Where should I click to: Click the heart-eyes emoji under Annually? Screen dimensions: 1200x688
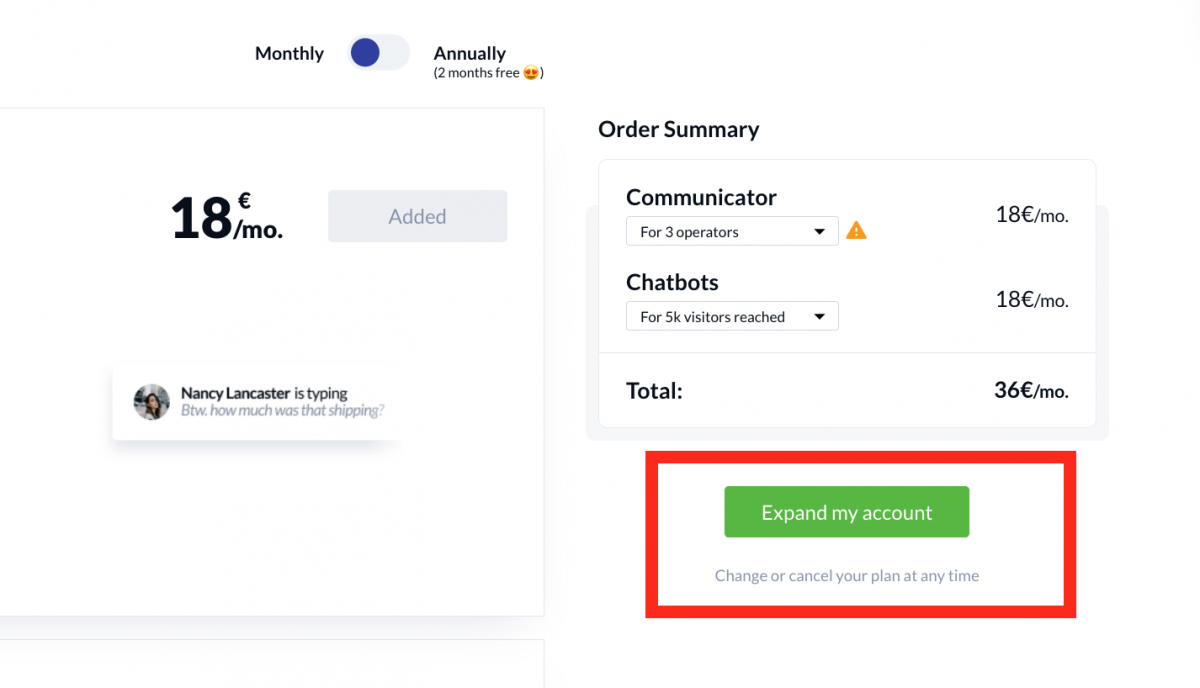point(531,73)
